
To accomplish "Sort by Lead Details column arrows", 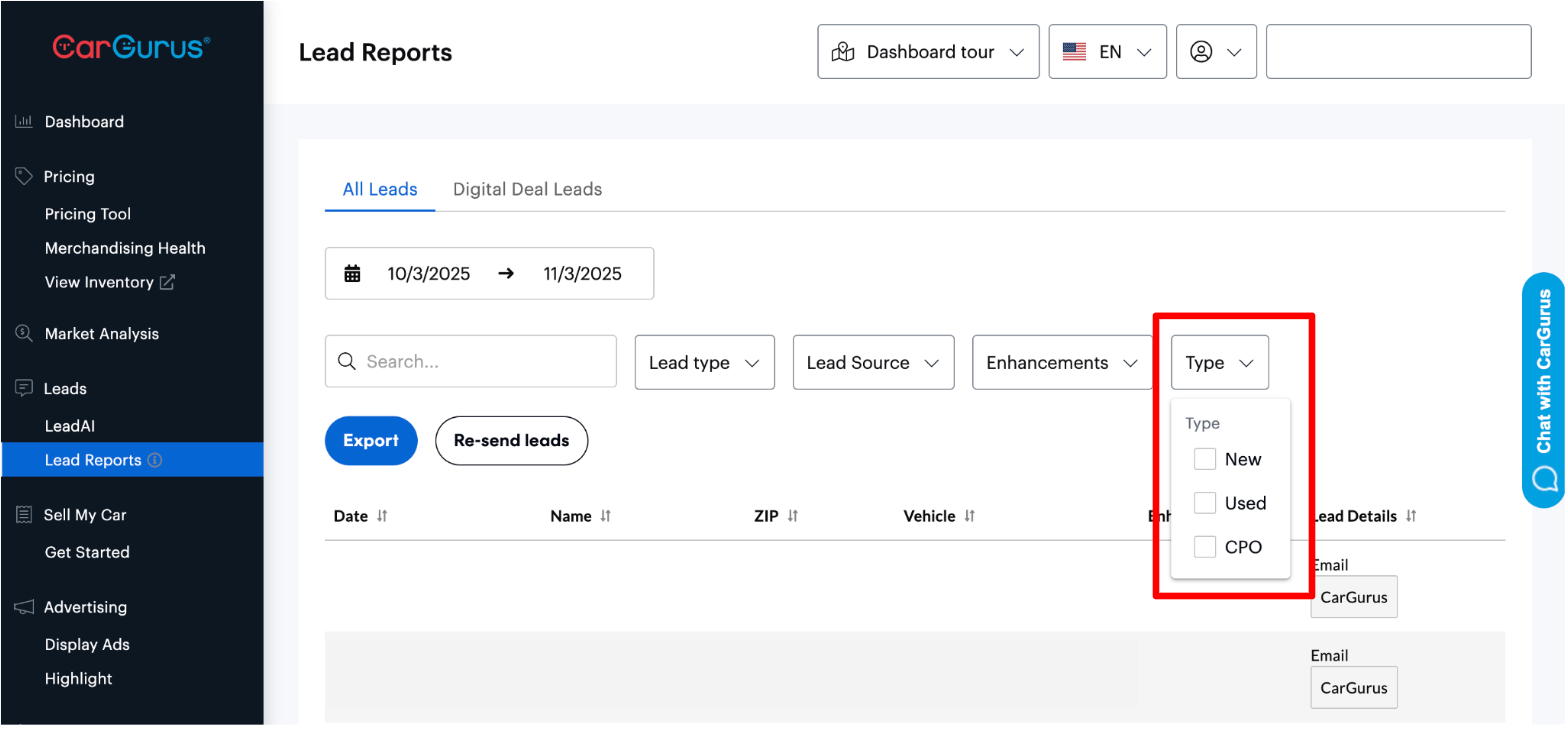I will [1411, 516].
